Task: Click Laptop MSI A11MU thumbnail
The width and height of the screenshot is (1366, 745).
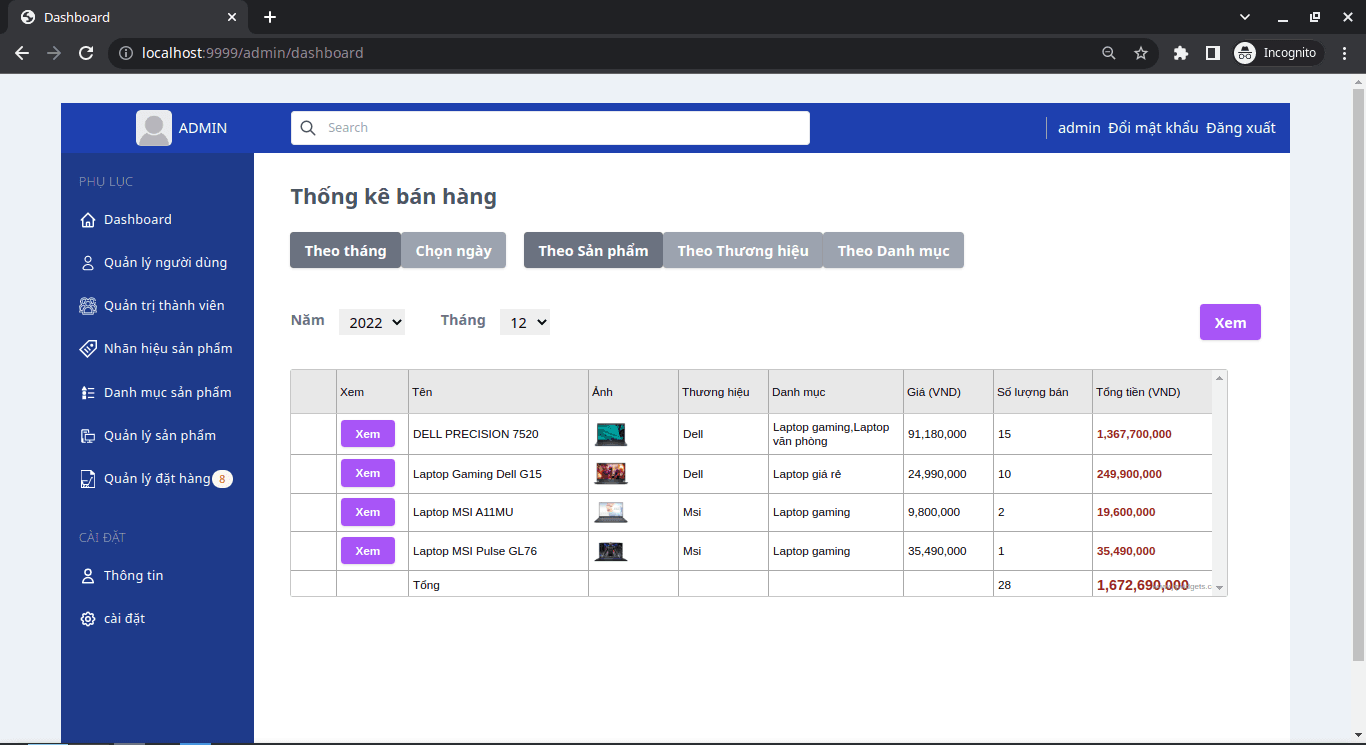Action: [611, 512]
